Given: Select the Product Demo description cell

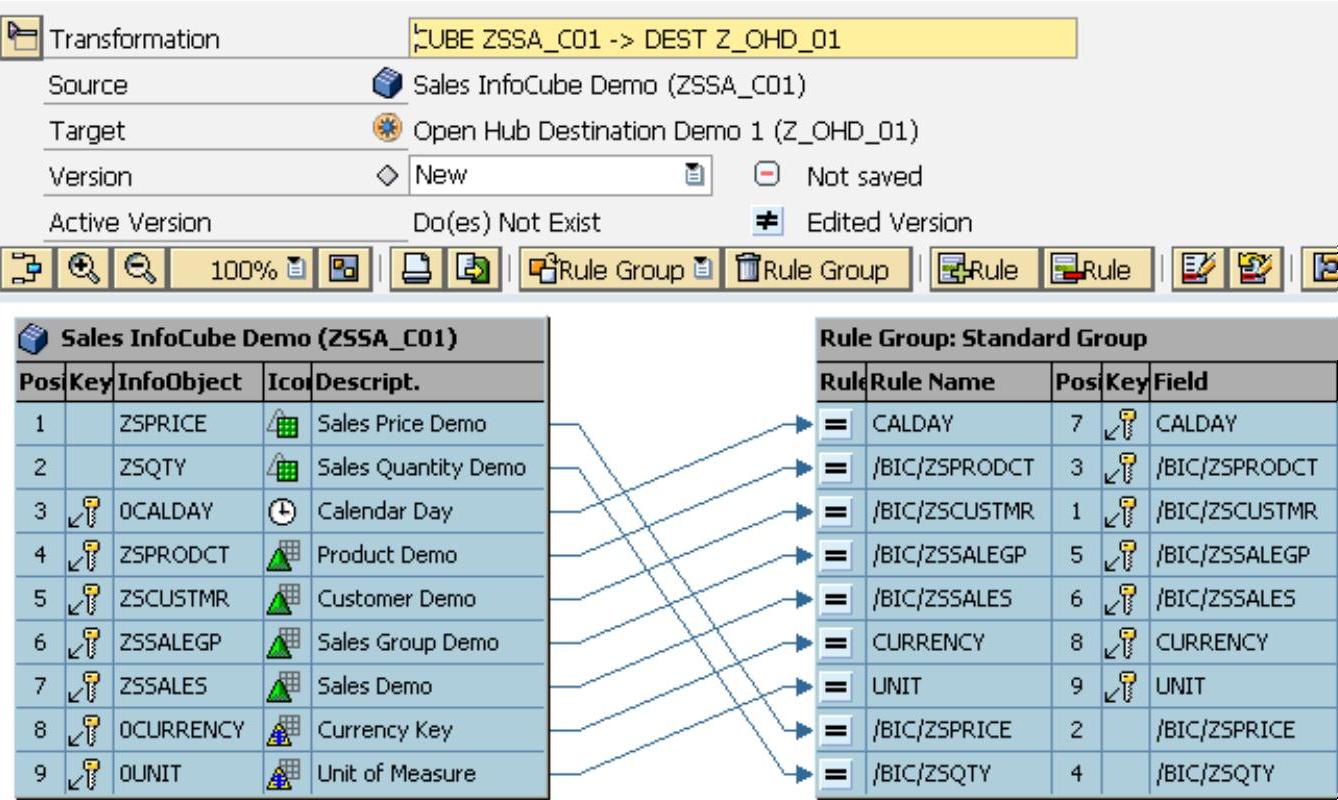Looking at the screenshot, I should pos(429,555).
